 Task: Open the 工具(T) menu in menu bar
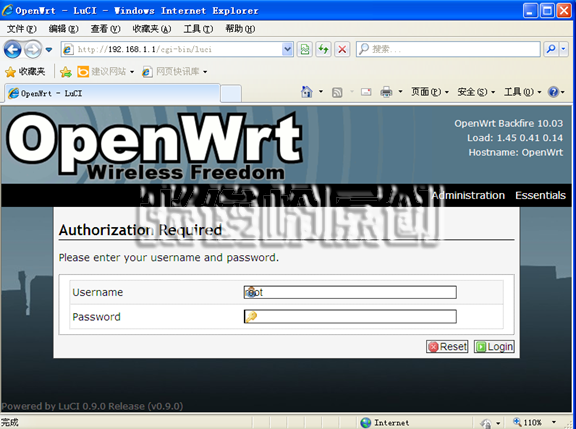[x=198, y=29]
